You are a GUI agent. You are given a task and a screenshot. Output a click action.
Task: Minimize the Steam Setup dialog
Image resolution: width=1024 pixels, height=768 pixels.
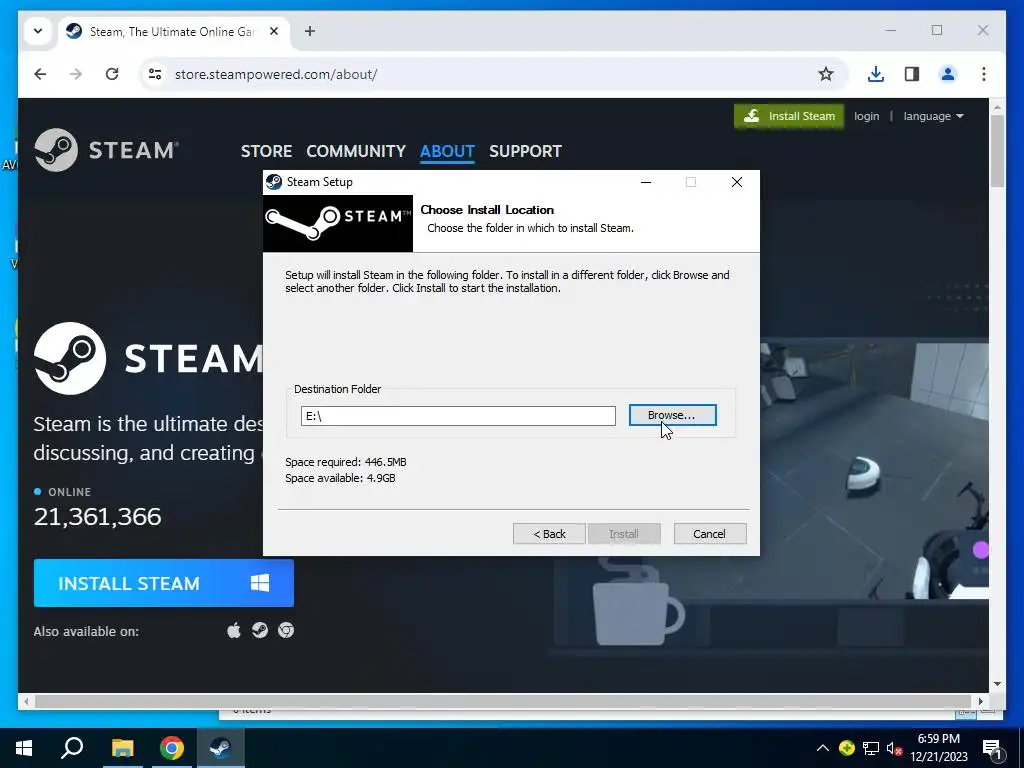pyautogui.click(x=646, y=182)
